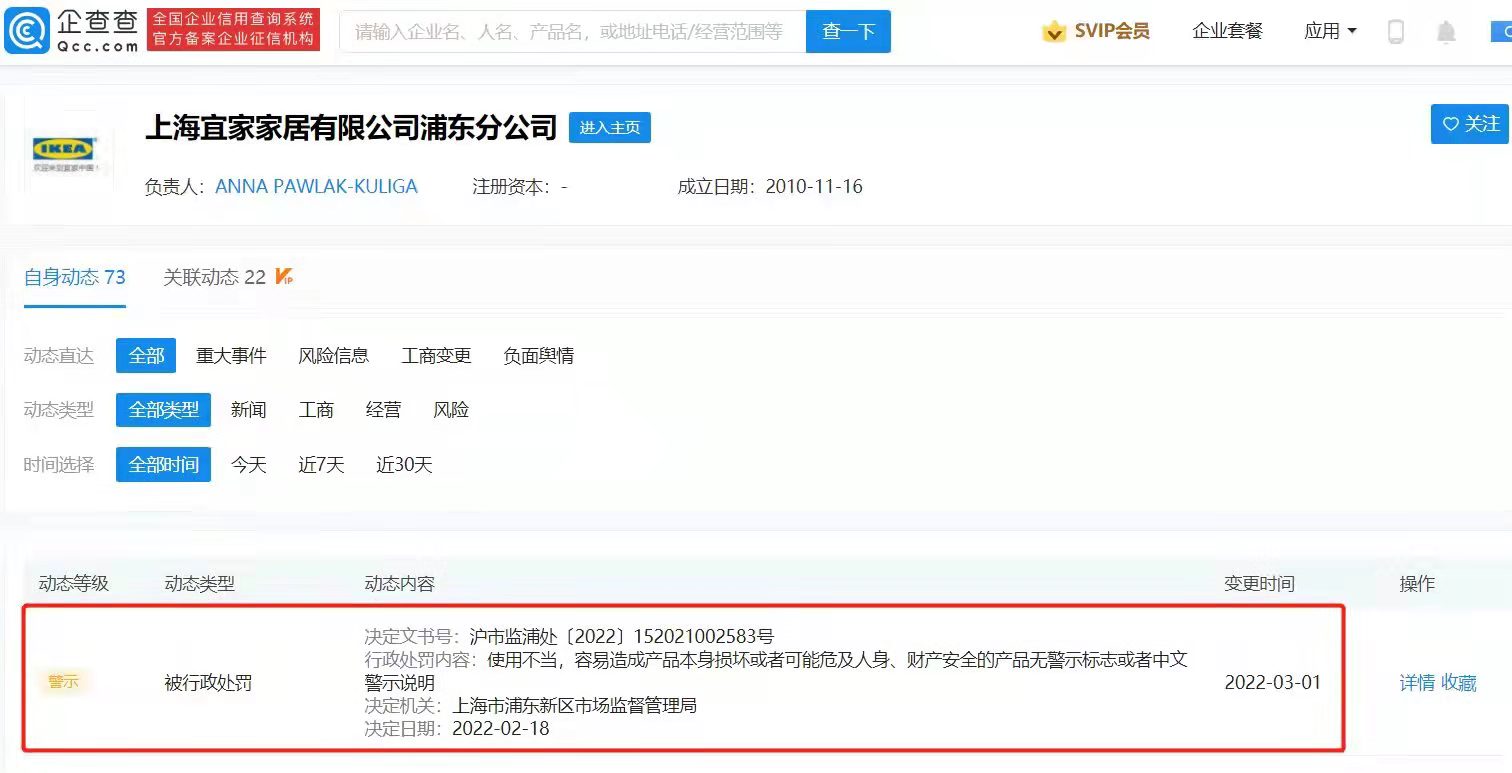
Task: Open the mobile phone app icon
Action: pyautogui.click(x=1396, y=32)
